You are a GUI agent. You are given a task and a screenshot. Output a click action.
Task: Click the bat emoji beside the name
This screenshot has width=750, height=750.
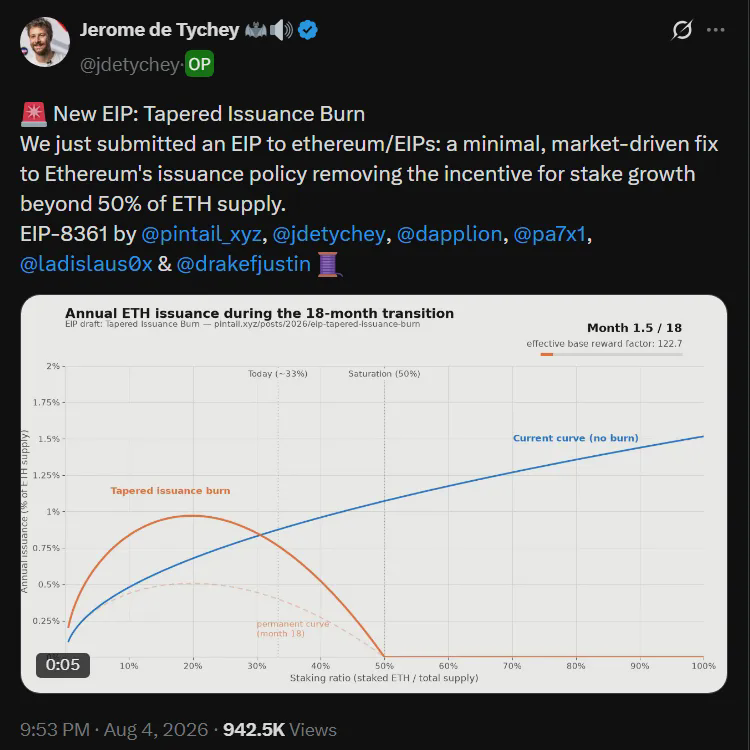tap(256, 31)
